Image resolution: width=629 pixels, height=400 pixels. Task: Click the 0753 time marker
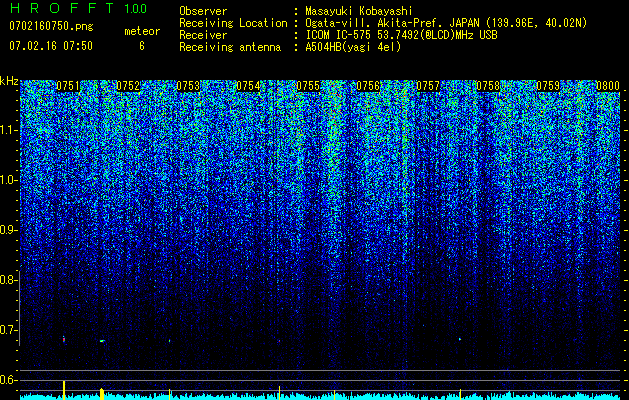(188, 86)
